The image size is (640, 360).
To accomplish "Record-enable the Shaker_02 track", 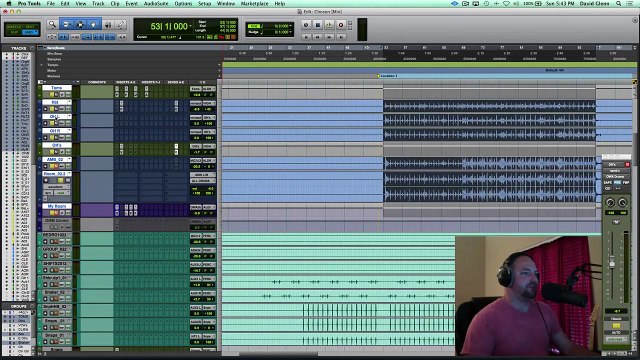I will pos(46,299).
